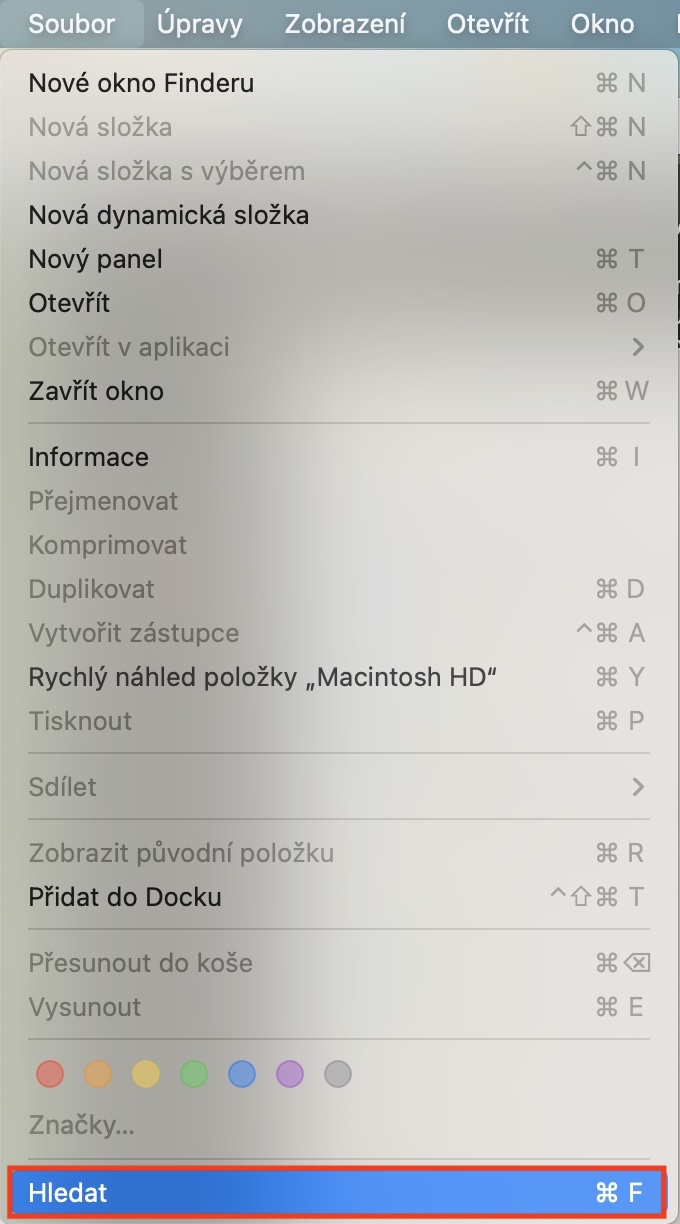Screen dimensions: 680x1224
Task: Select Nové okno Finderu
Action: 141,83
